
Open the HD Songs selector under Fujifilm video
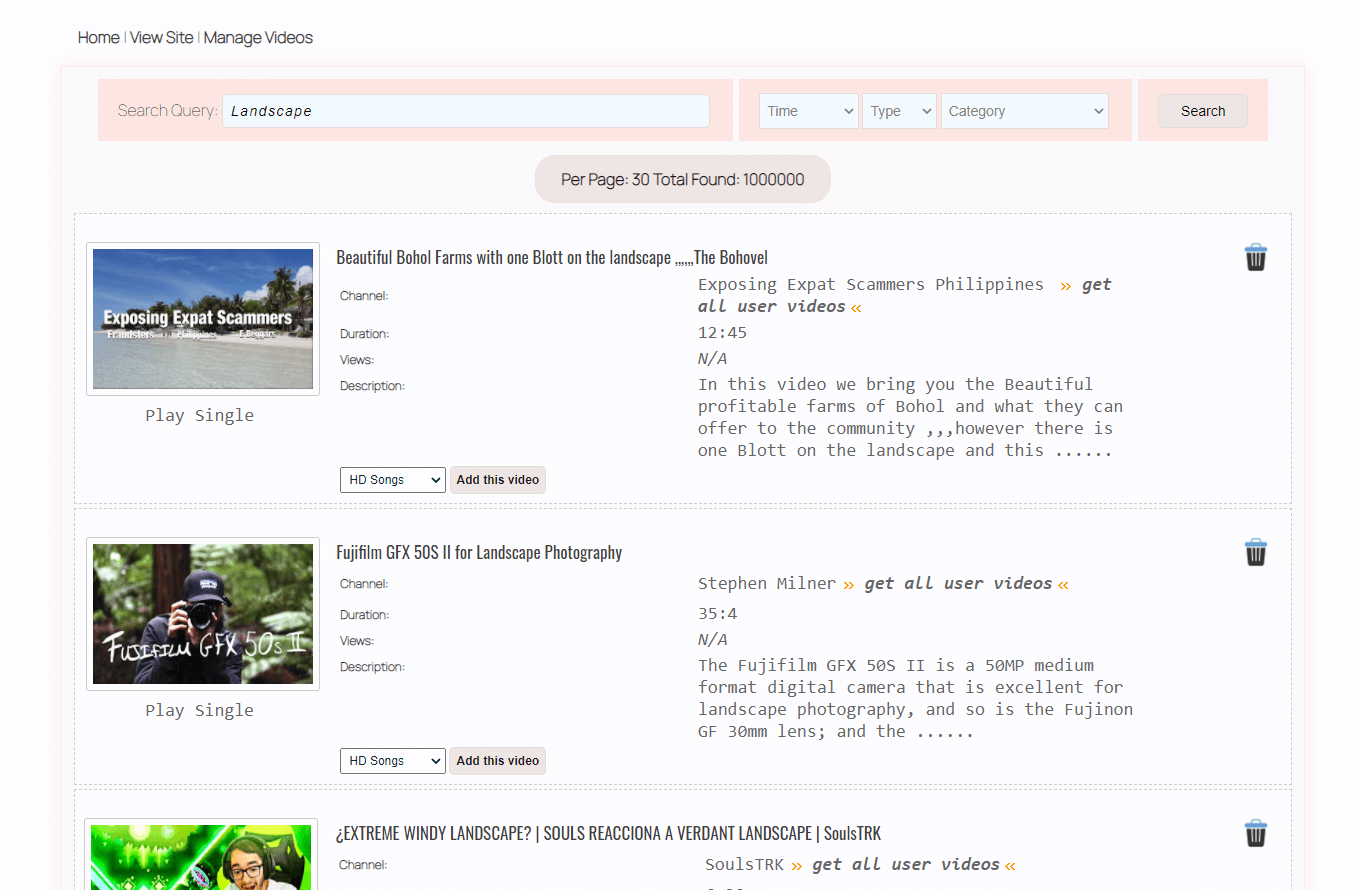pos(392,761)
